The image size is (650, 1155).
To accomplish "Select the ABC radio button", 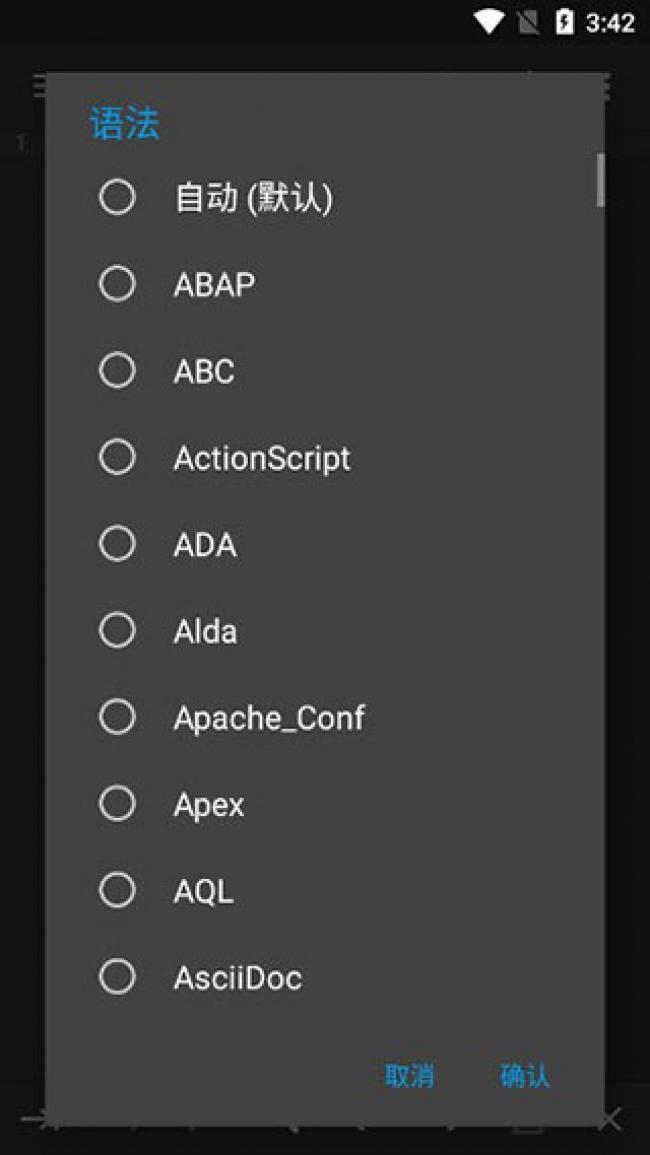I will (x=118, y=371).
